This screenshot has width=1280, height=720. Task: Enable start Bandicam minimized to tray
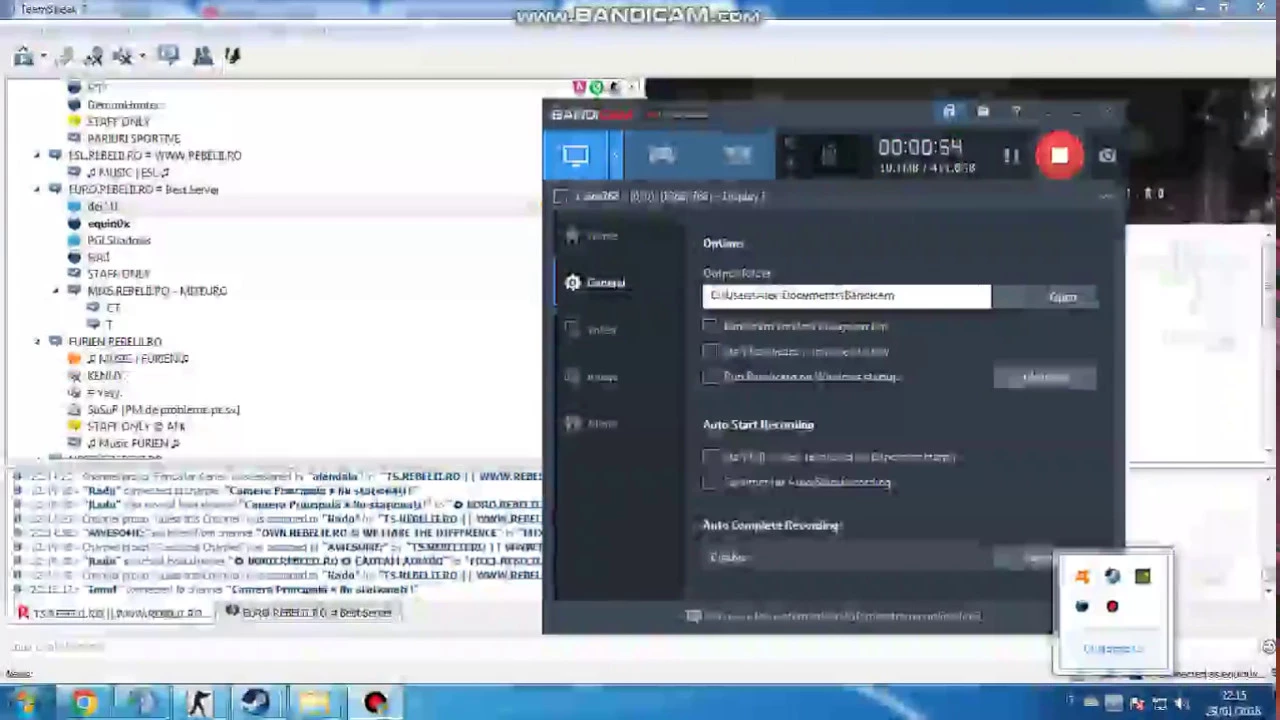pos(710,351)
